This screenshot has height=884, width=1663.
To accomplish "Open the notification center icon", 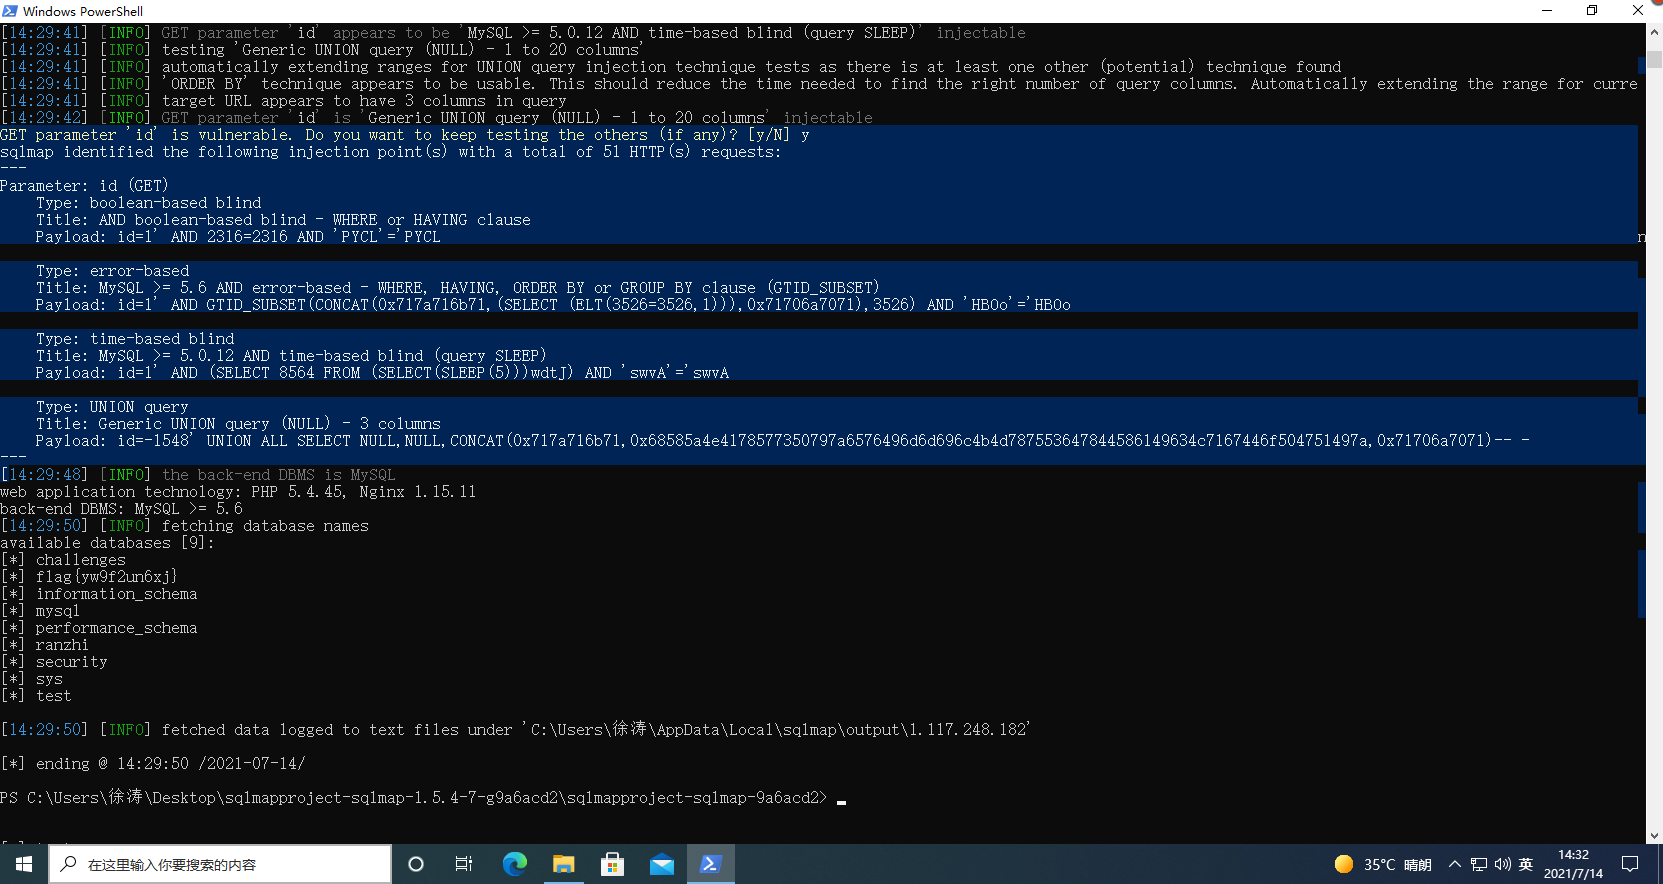I will [1630, 864].
